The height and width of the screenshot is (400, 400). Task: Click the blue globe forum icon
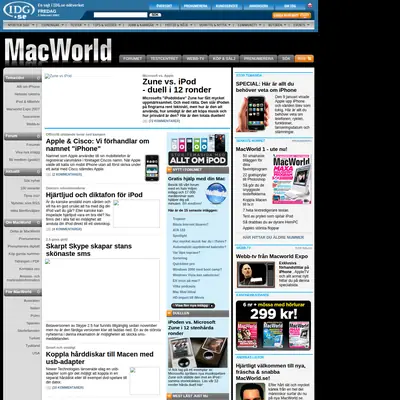(x=216, y=193)
